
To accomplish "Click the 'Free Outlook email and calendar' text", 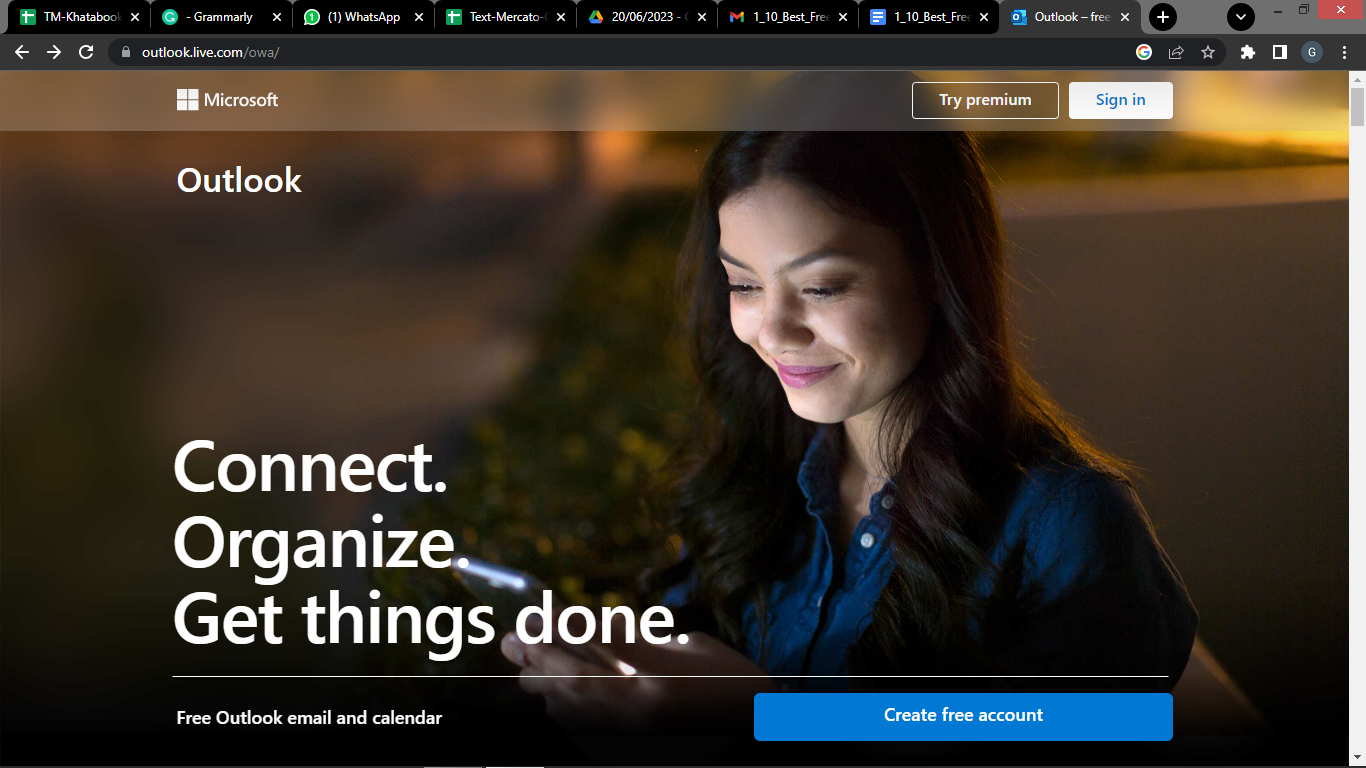I will tap(309, 718).
